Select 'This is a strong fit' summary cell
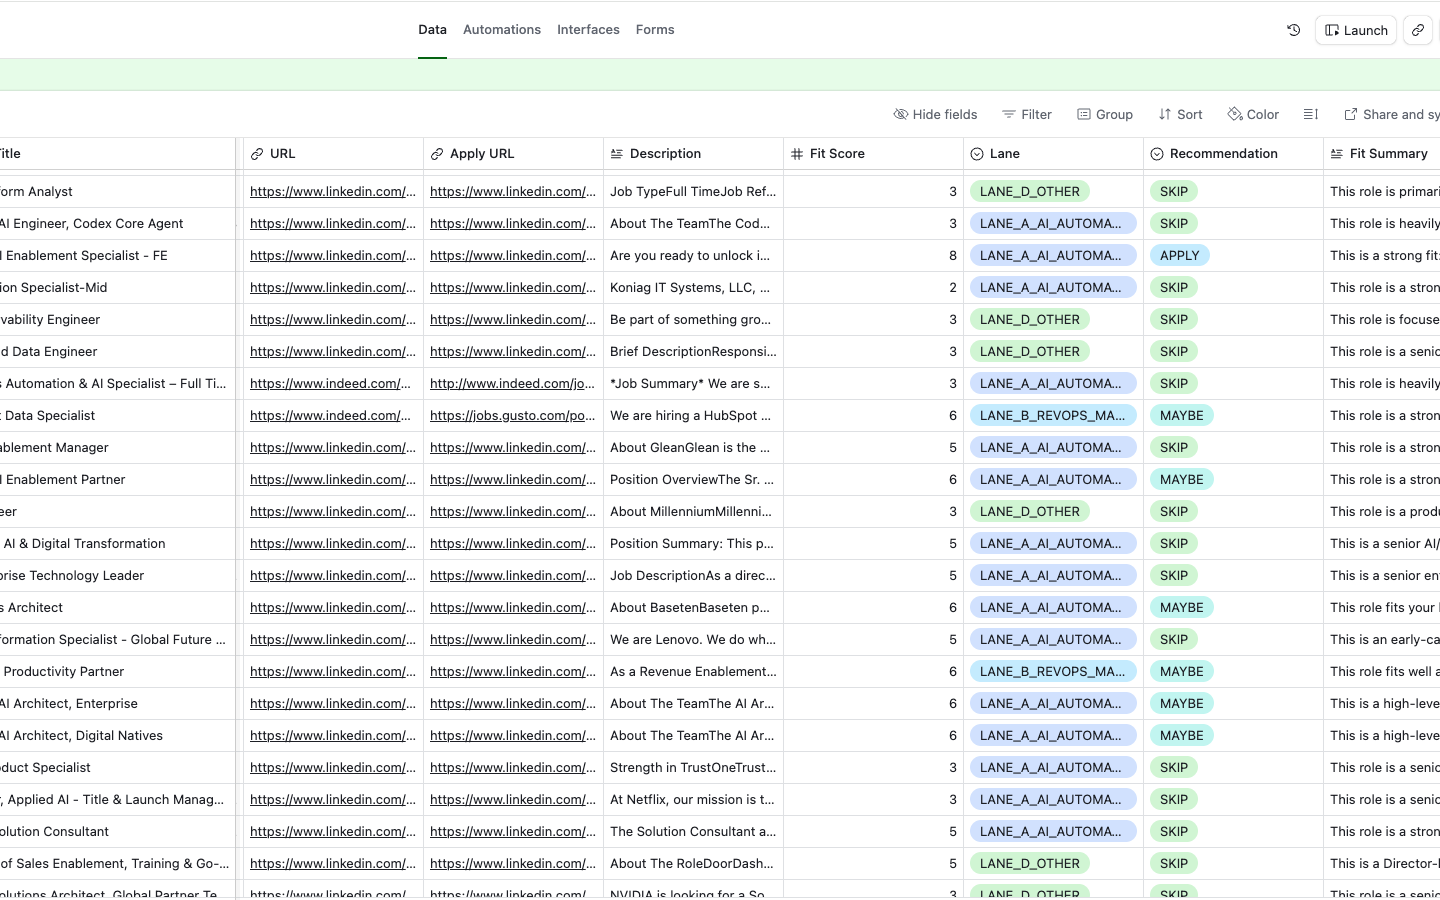 pos(1382,255)
